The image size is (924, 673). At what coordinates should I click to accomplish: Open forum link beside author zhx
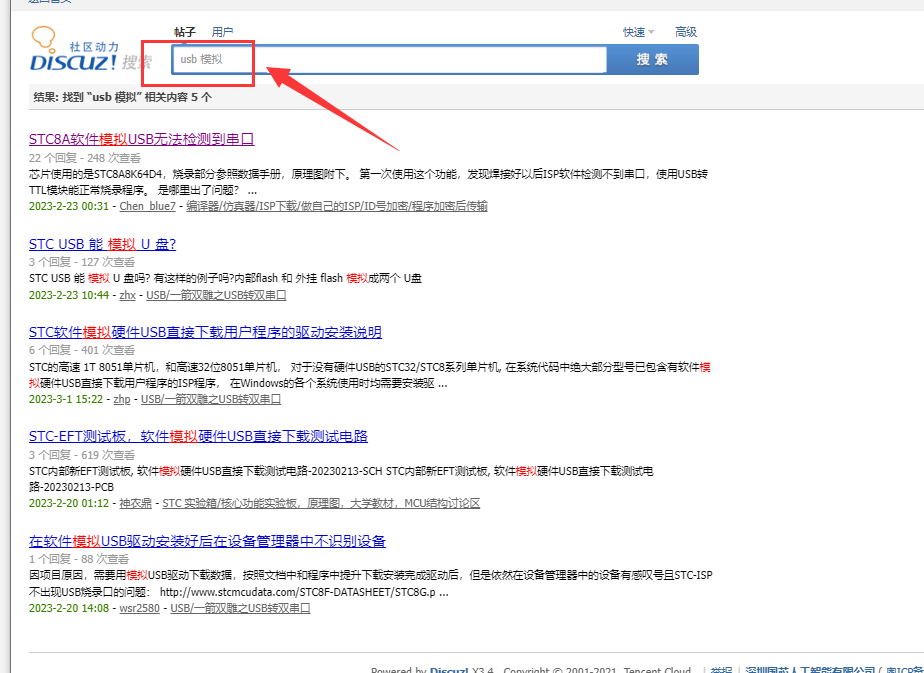(x=216, y=295)
